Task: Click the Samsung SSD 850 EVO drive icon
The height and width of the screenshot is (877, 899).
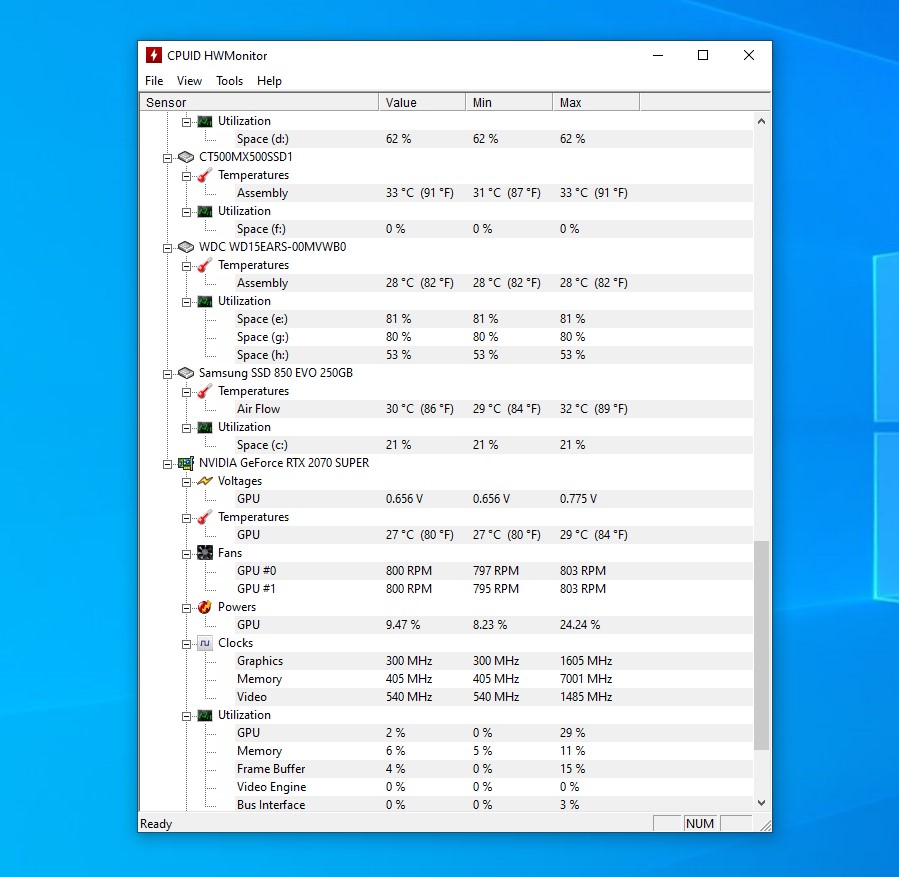Action: tap(186, 373)
